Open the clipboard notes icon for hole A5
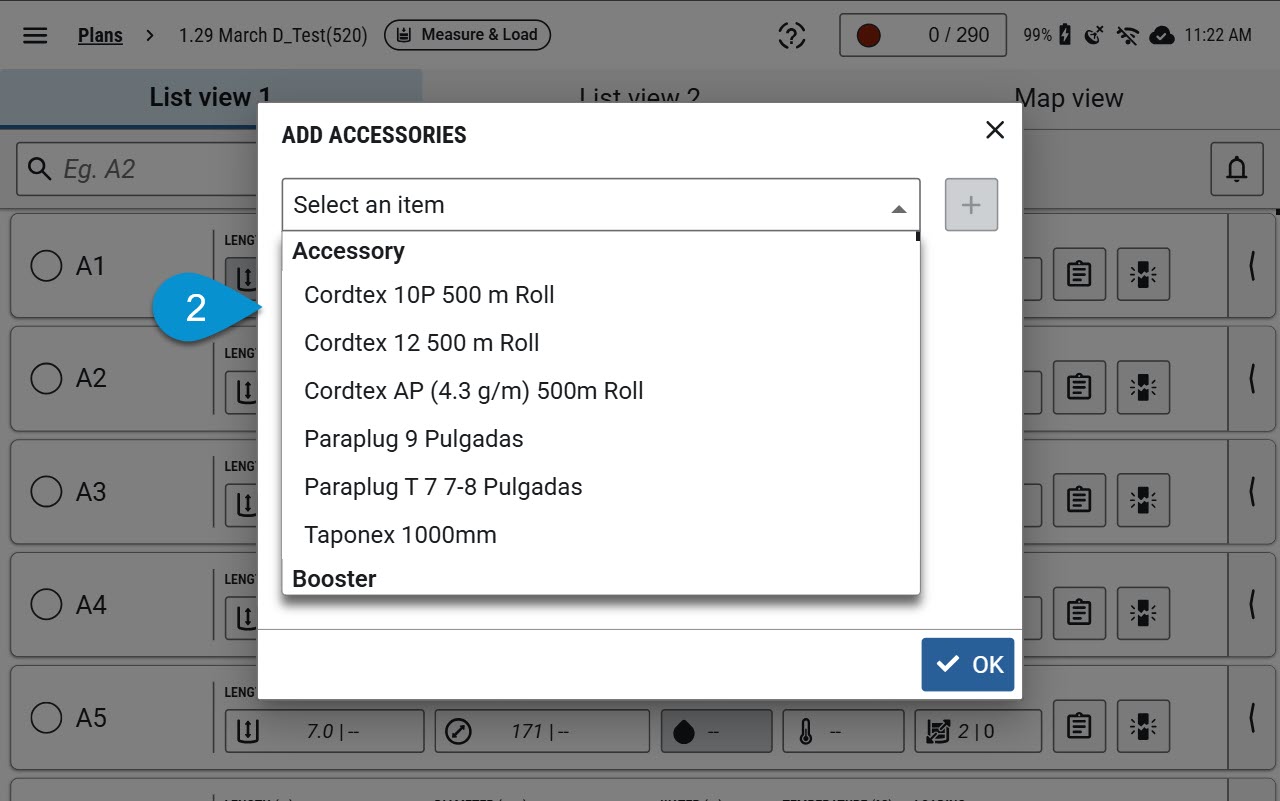 point(1079,725)
